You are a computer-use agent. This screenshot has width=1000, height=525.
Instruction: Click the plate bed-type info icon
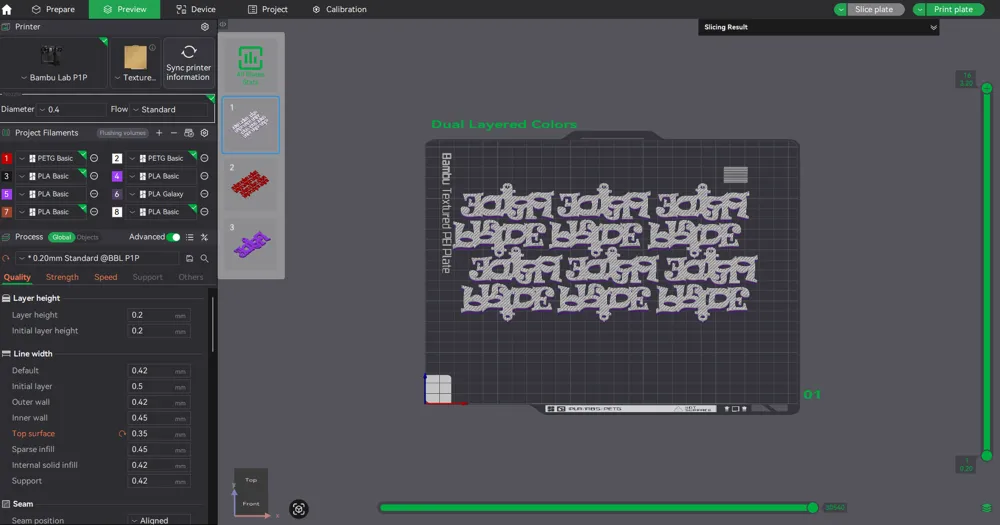pyautogui.click(x=152, y=47)
